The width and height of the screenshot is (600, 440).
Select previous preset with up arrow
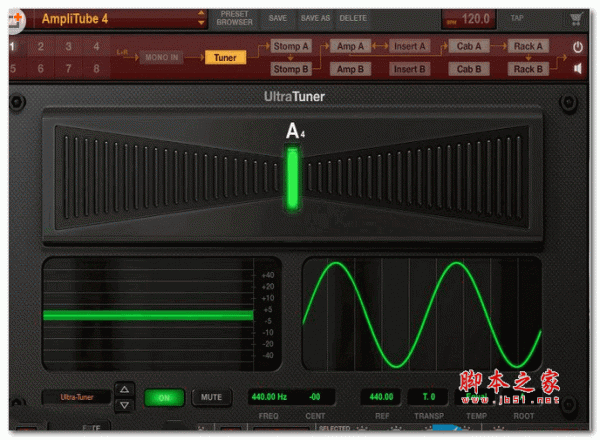[201, 14]
